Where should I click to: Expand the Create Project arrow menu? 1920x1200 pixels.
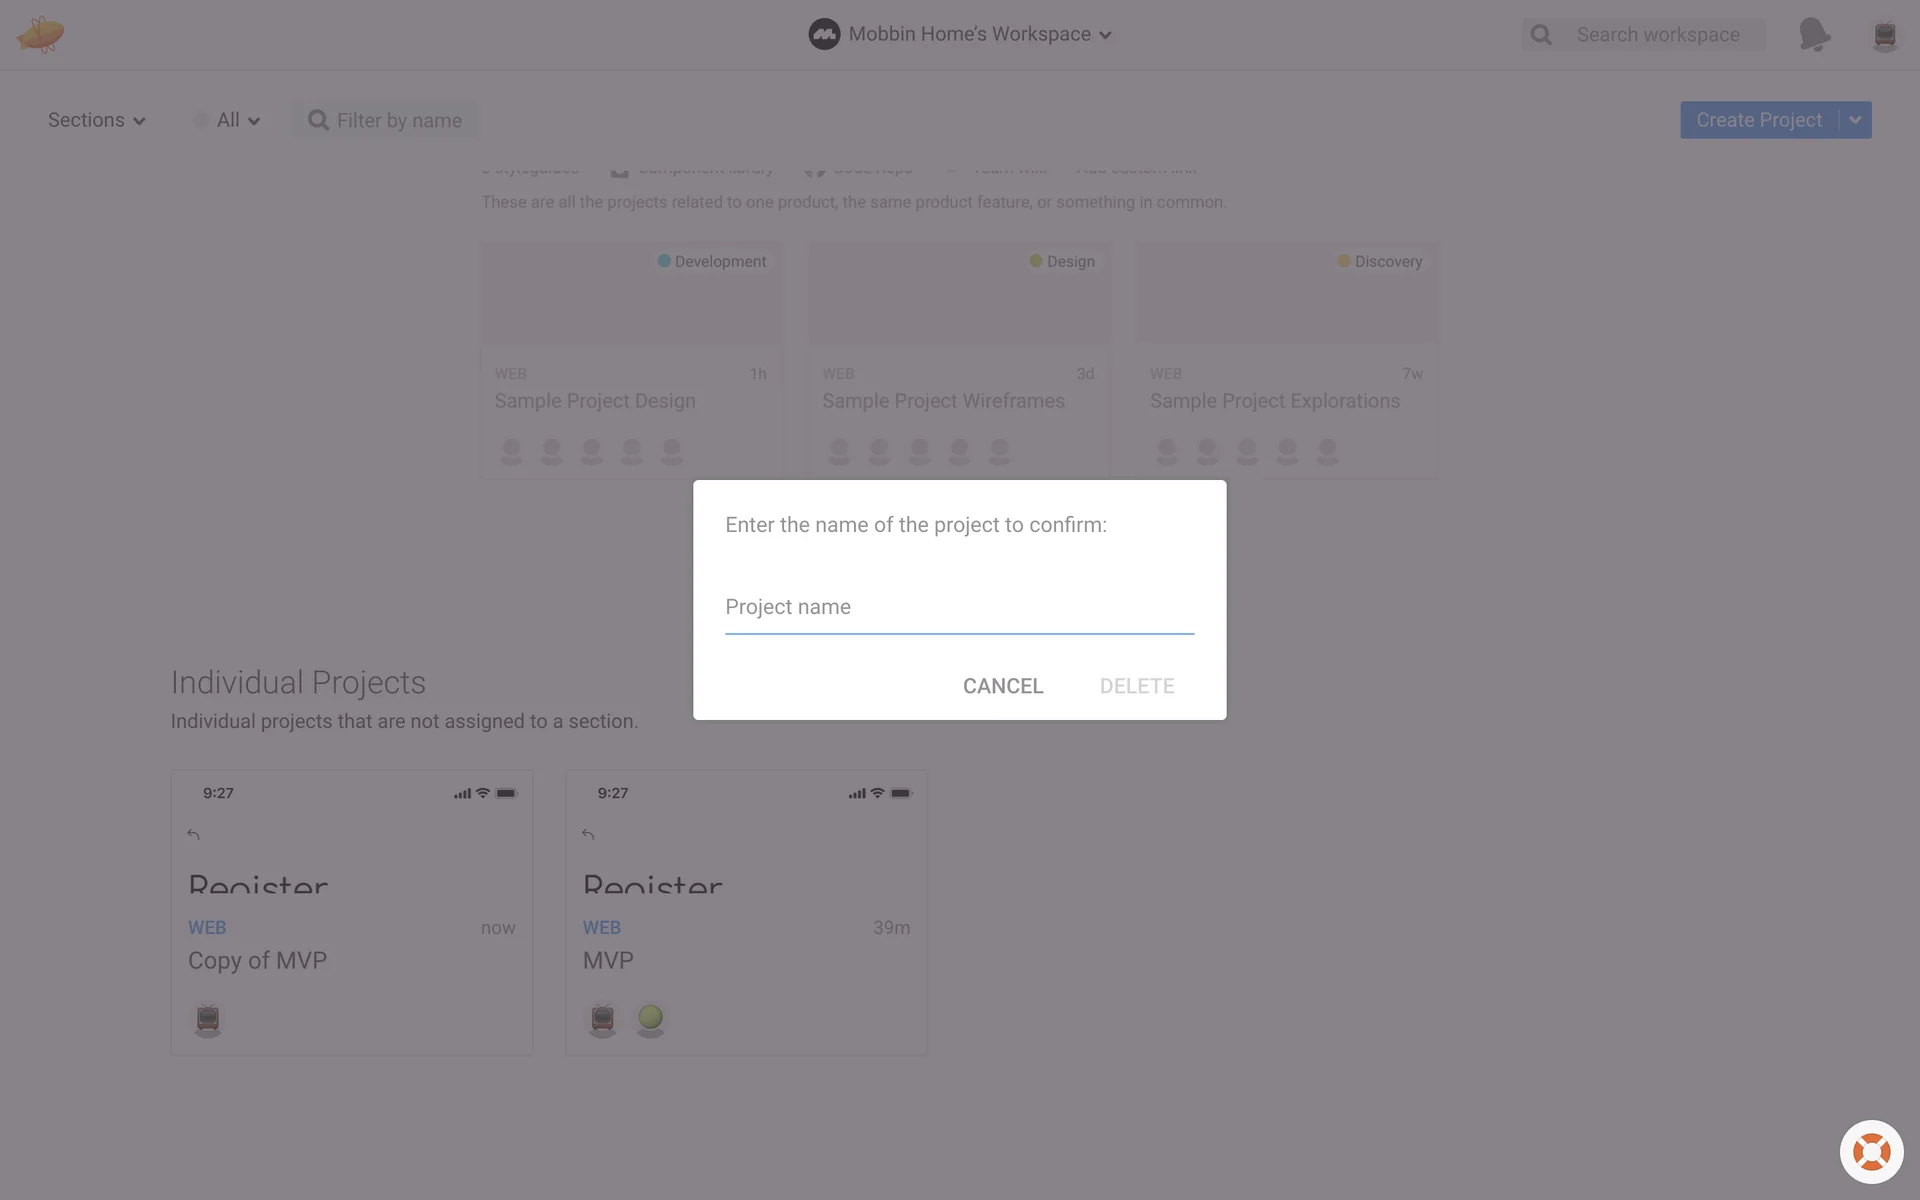click(1855, 120)
